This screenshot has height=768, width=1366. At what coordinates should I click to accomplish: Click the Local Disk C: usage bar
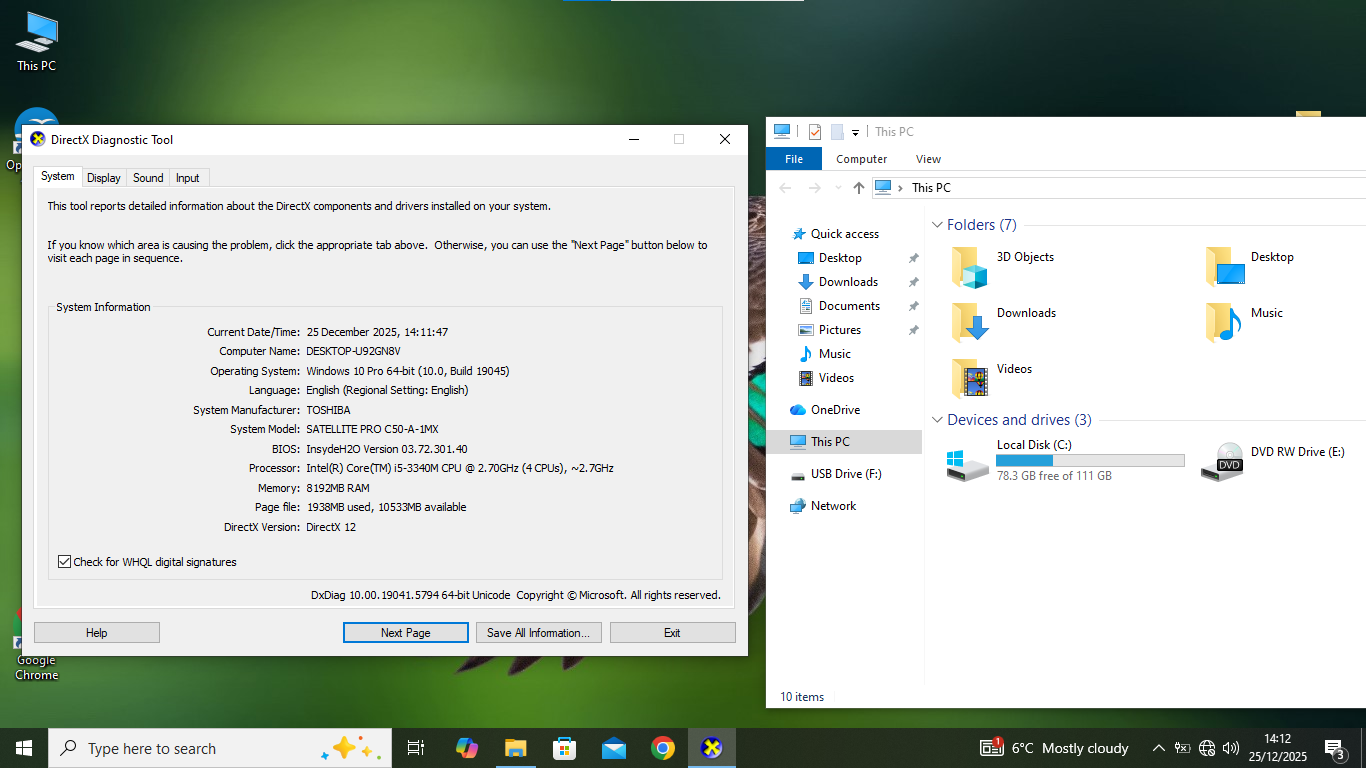[1090, 460]
